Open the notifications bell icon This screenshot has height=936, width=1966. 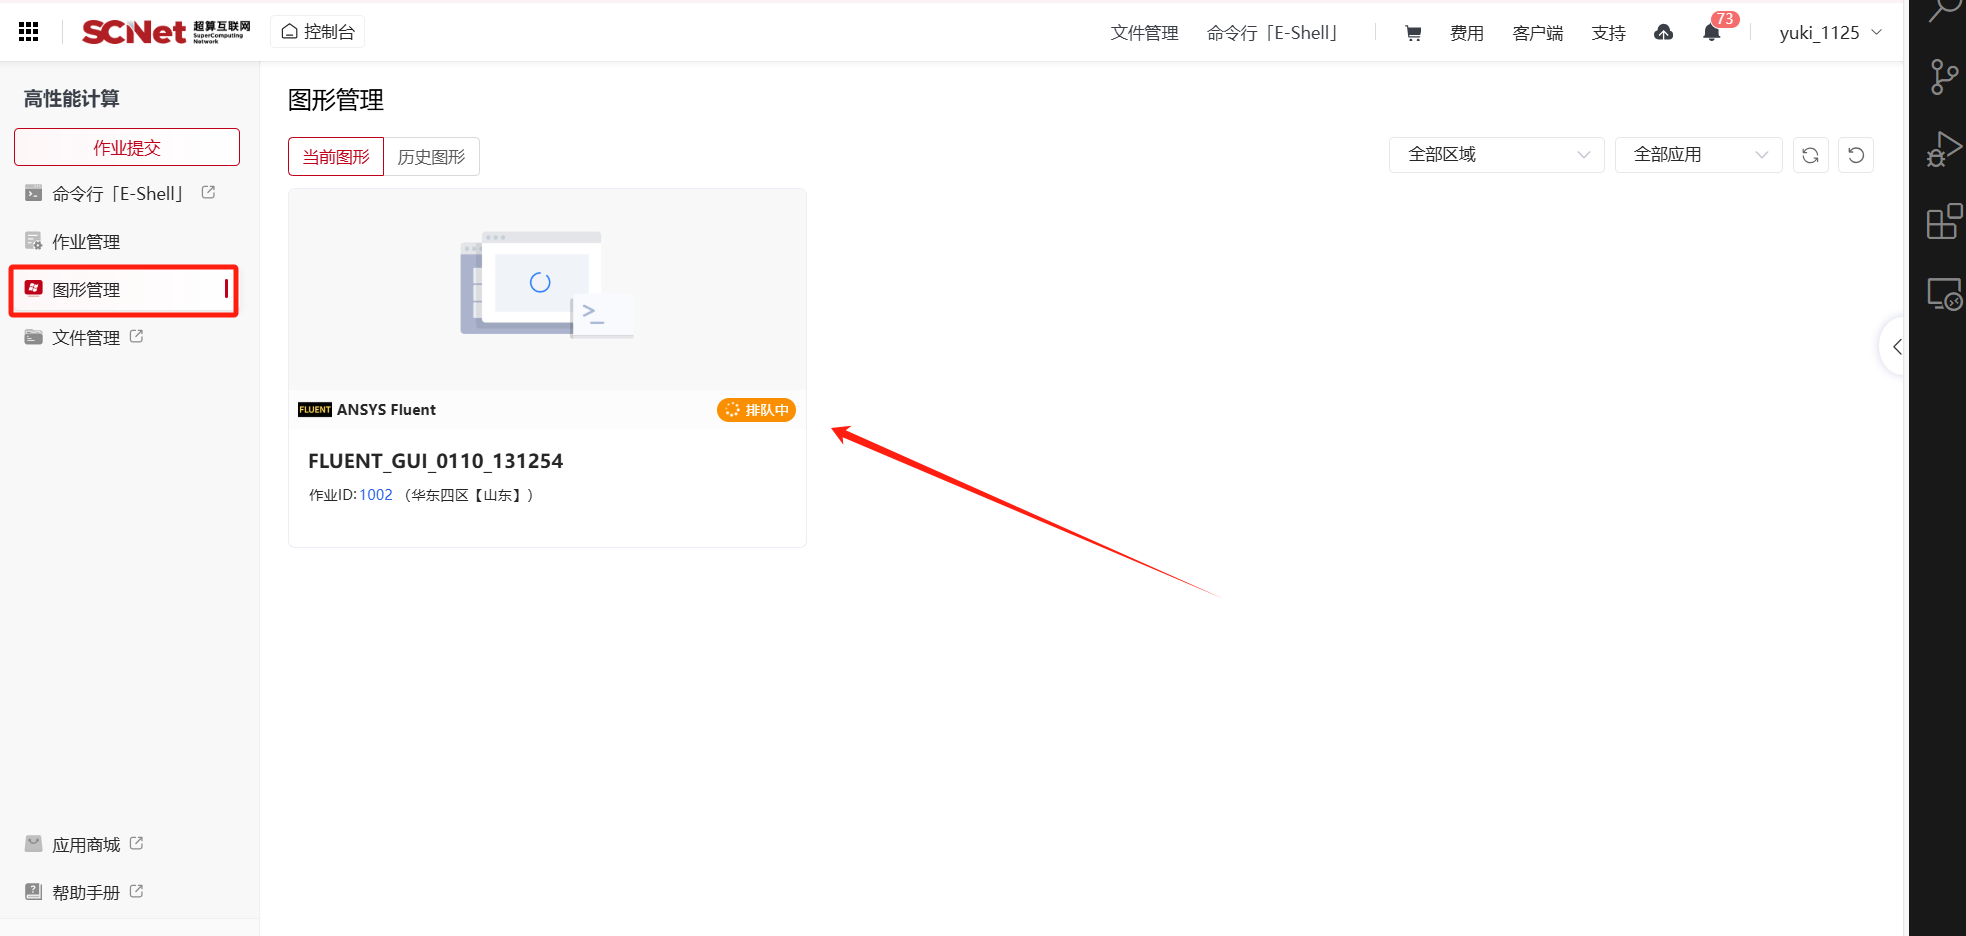click(1712, 33)
